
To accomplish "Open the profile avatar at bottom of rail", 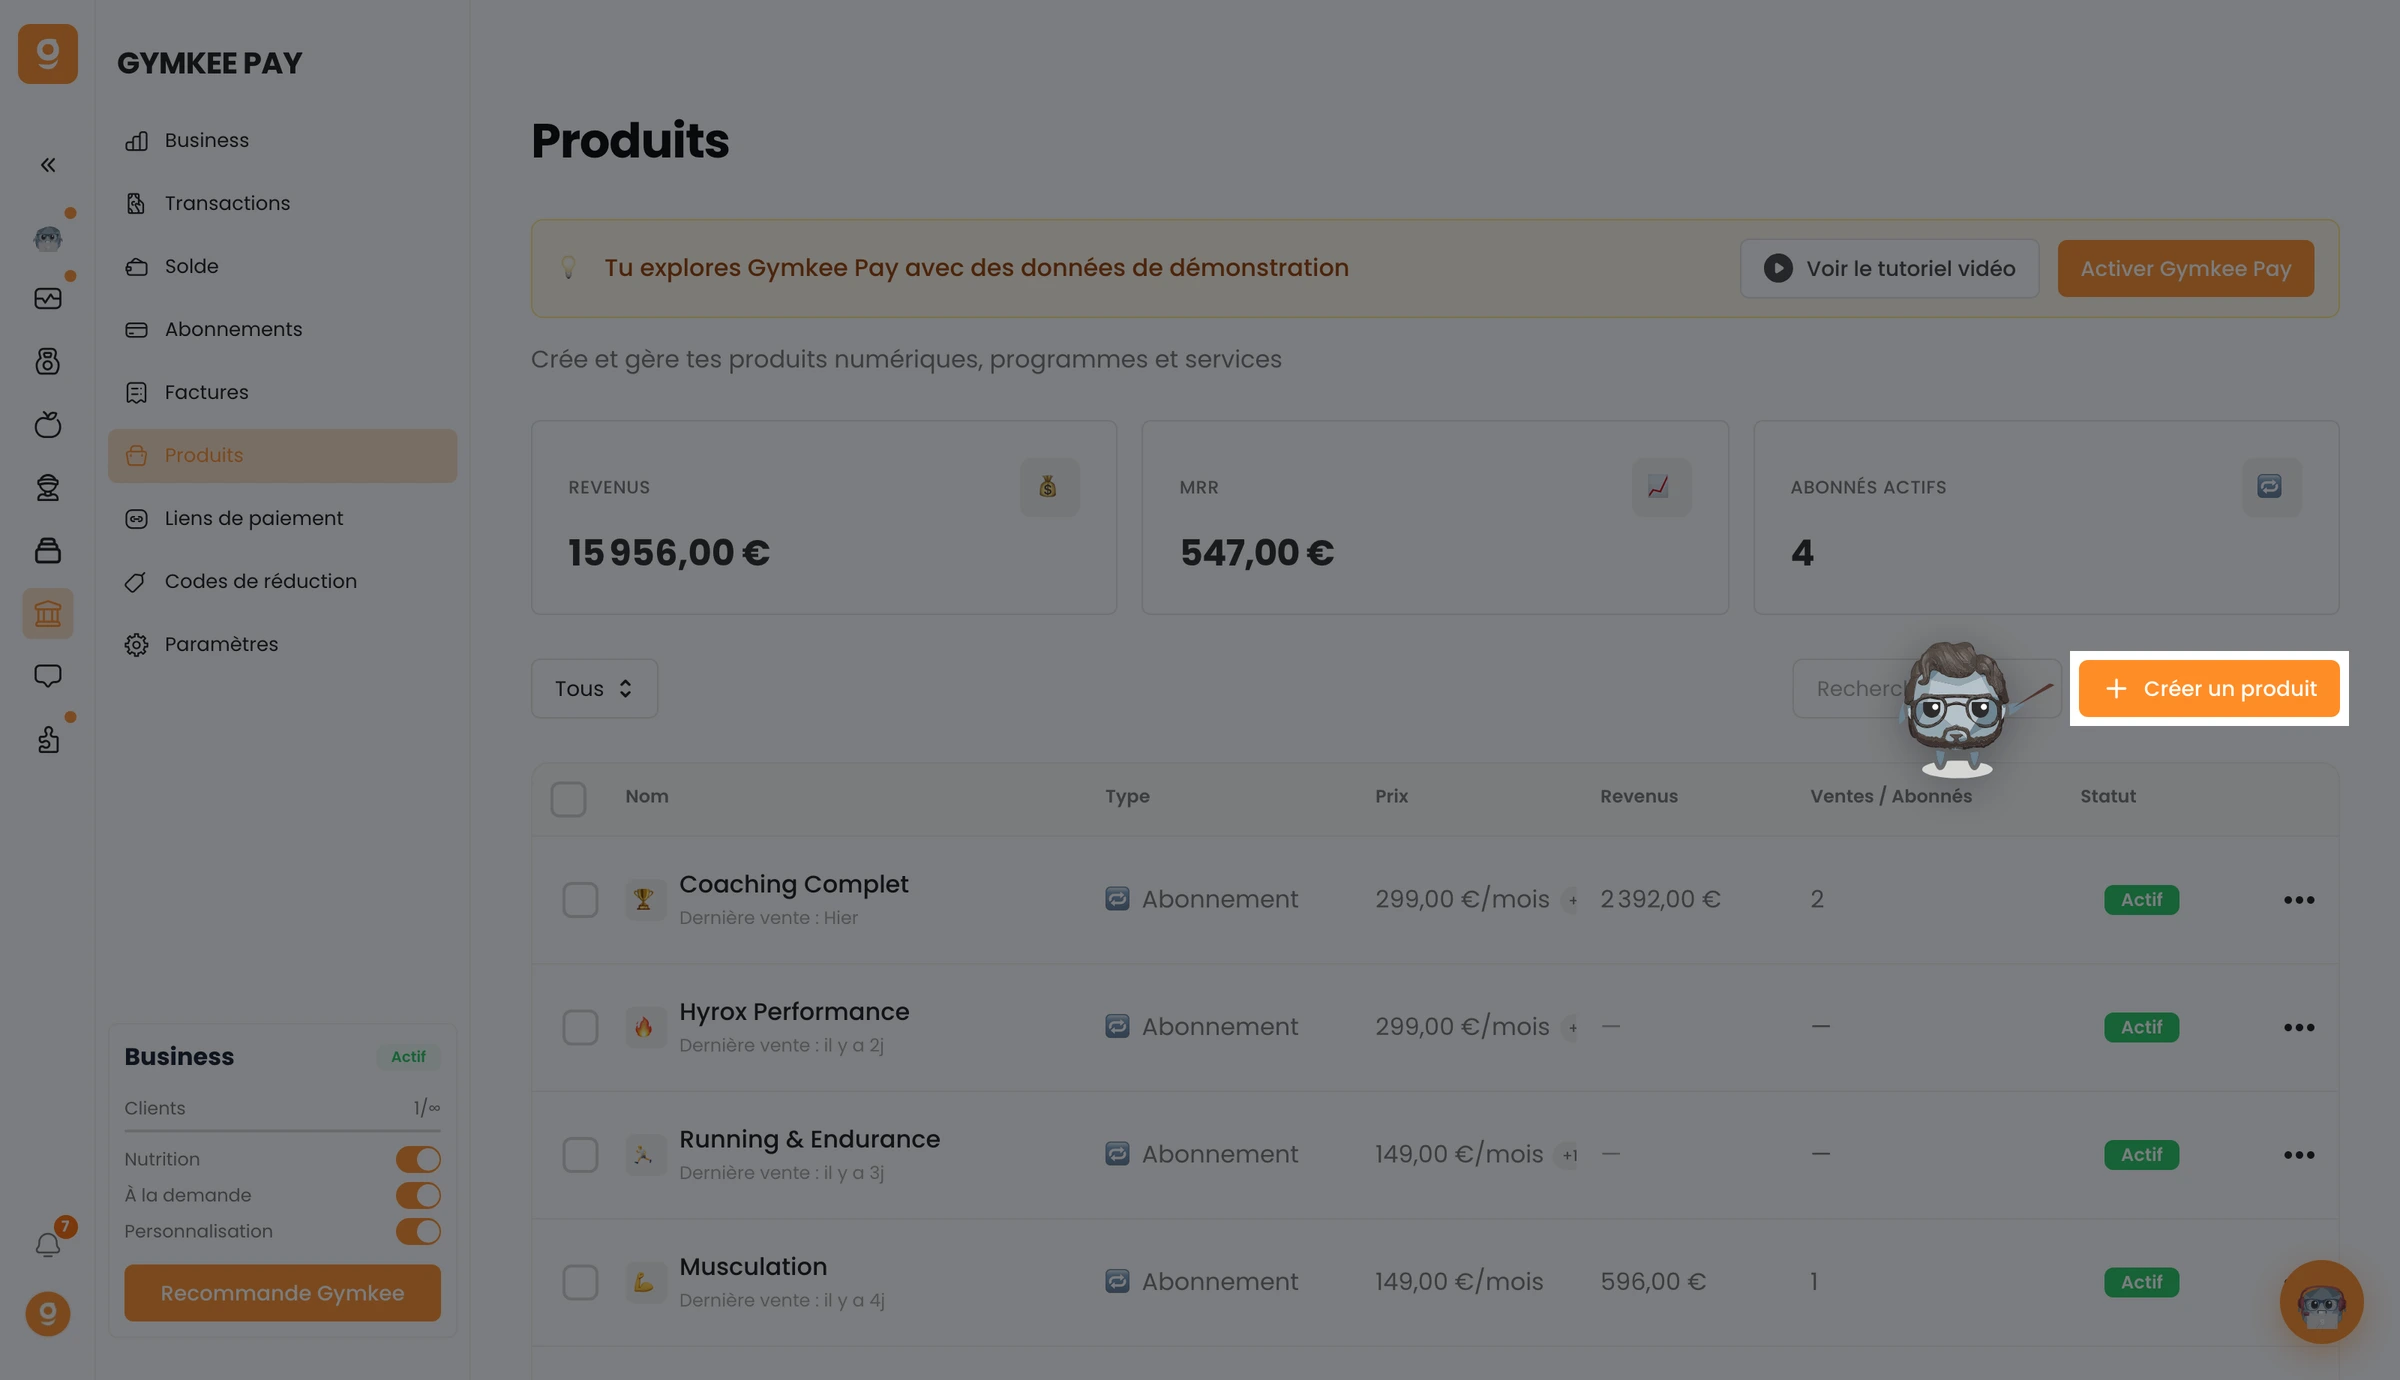I will tap(48, 1314).
